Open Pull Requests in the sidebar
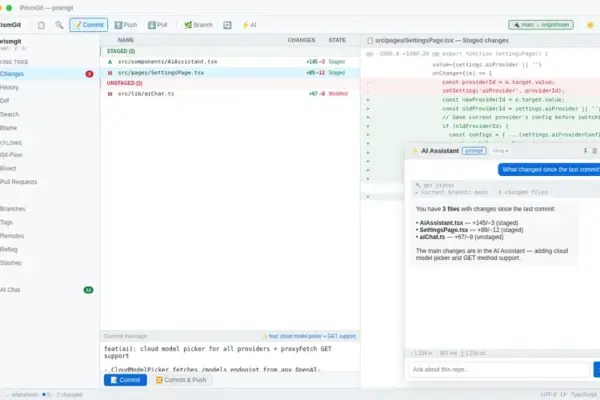The height and width of the screenshot is (400, 600). click(48, 182)
